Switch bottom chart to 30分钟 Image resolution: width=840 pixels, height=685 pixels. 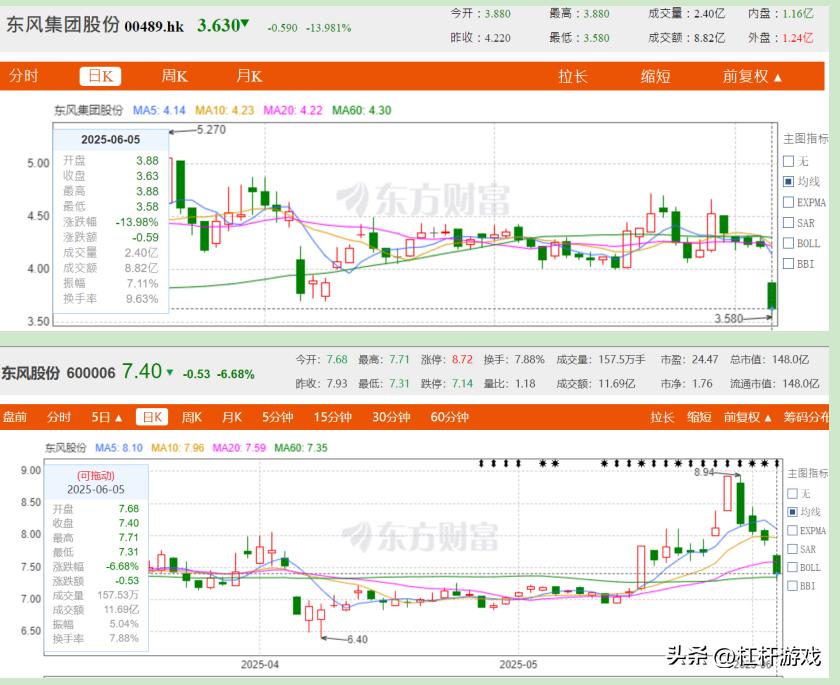point(391,417)
